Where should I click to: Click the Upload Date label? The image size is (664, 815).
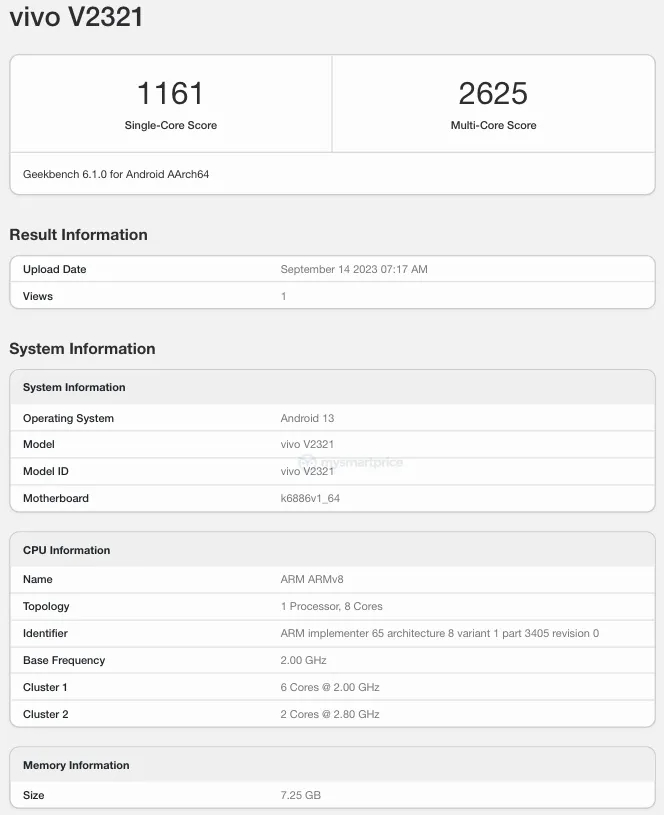55,269
